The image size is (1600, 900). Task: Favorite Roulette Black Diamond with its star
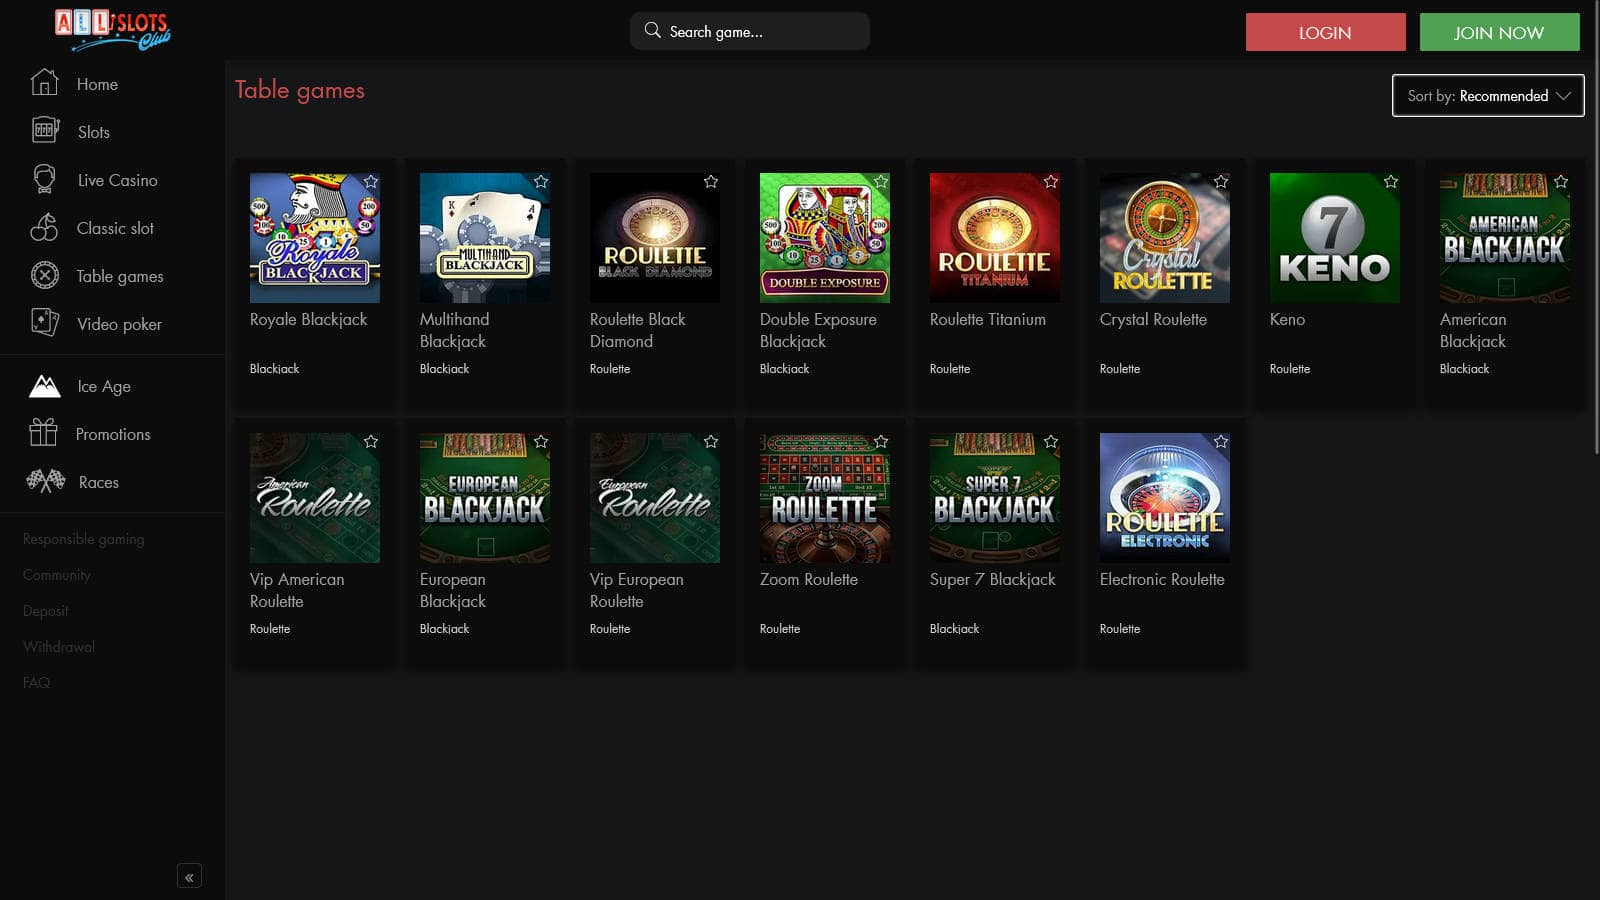click(x=711, y=182)
